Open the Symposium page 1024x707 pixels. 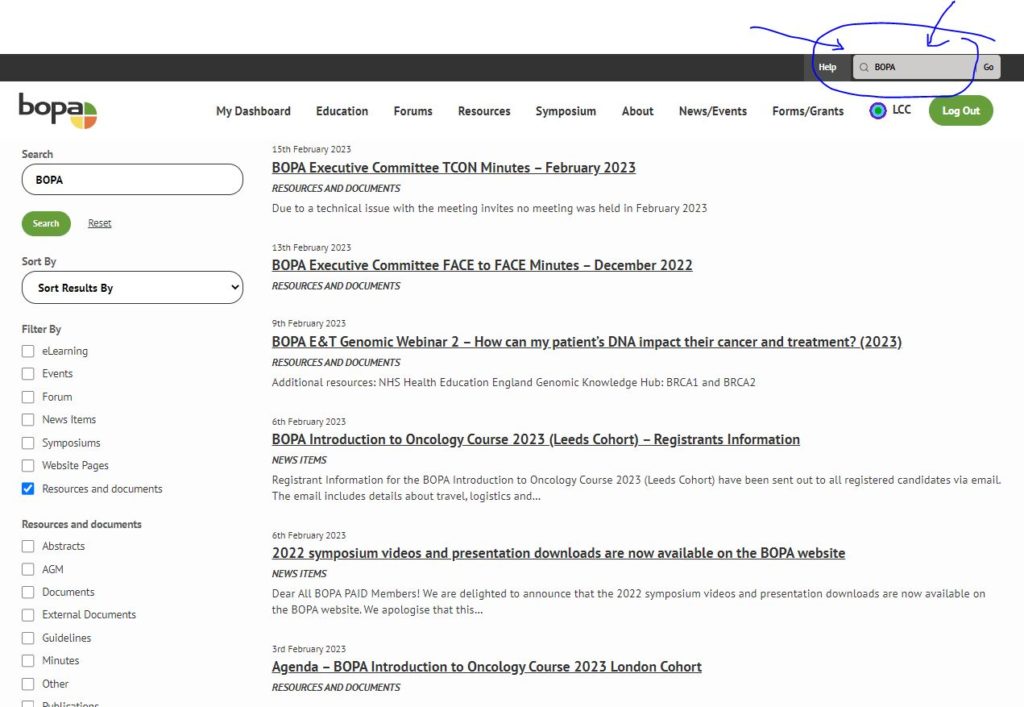[x=565, y=112]
